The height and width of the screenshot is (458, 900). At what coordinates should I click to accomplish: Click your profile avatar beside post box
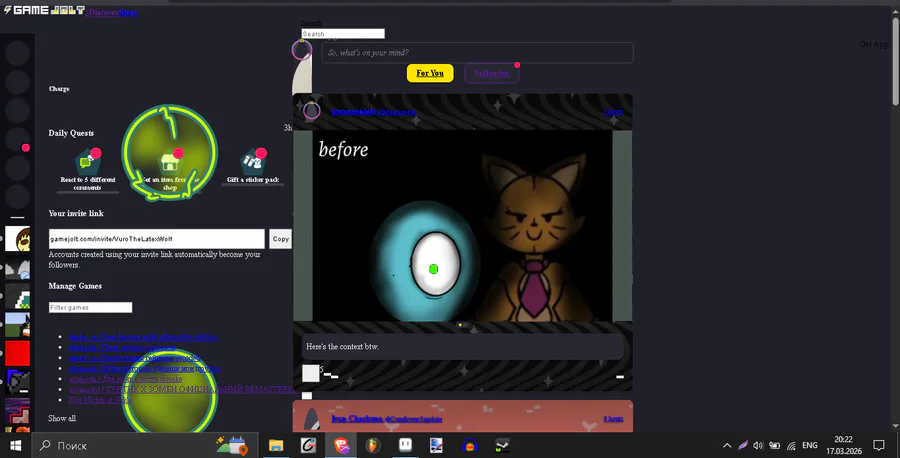302,51
